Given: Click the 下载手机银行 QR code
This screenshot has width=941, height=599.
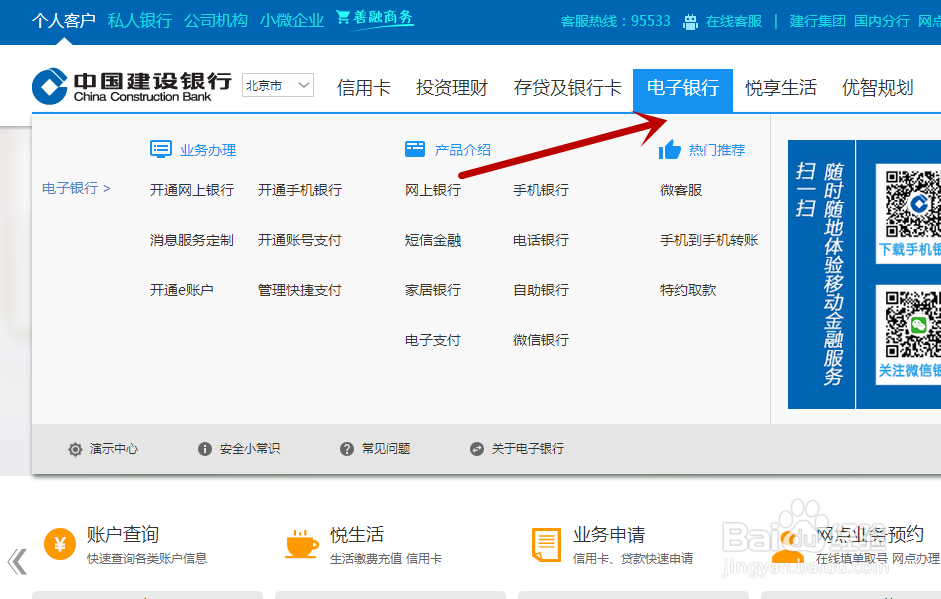Looking at the screenshot, I should point(913,204).
